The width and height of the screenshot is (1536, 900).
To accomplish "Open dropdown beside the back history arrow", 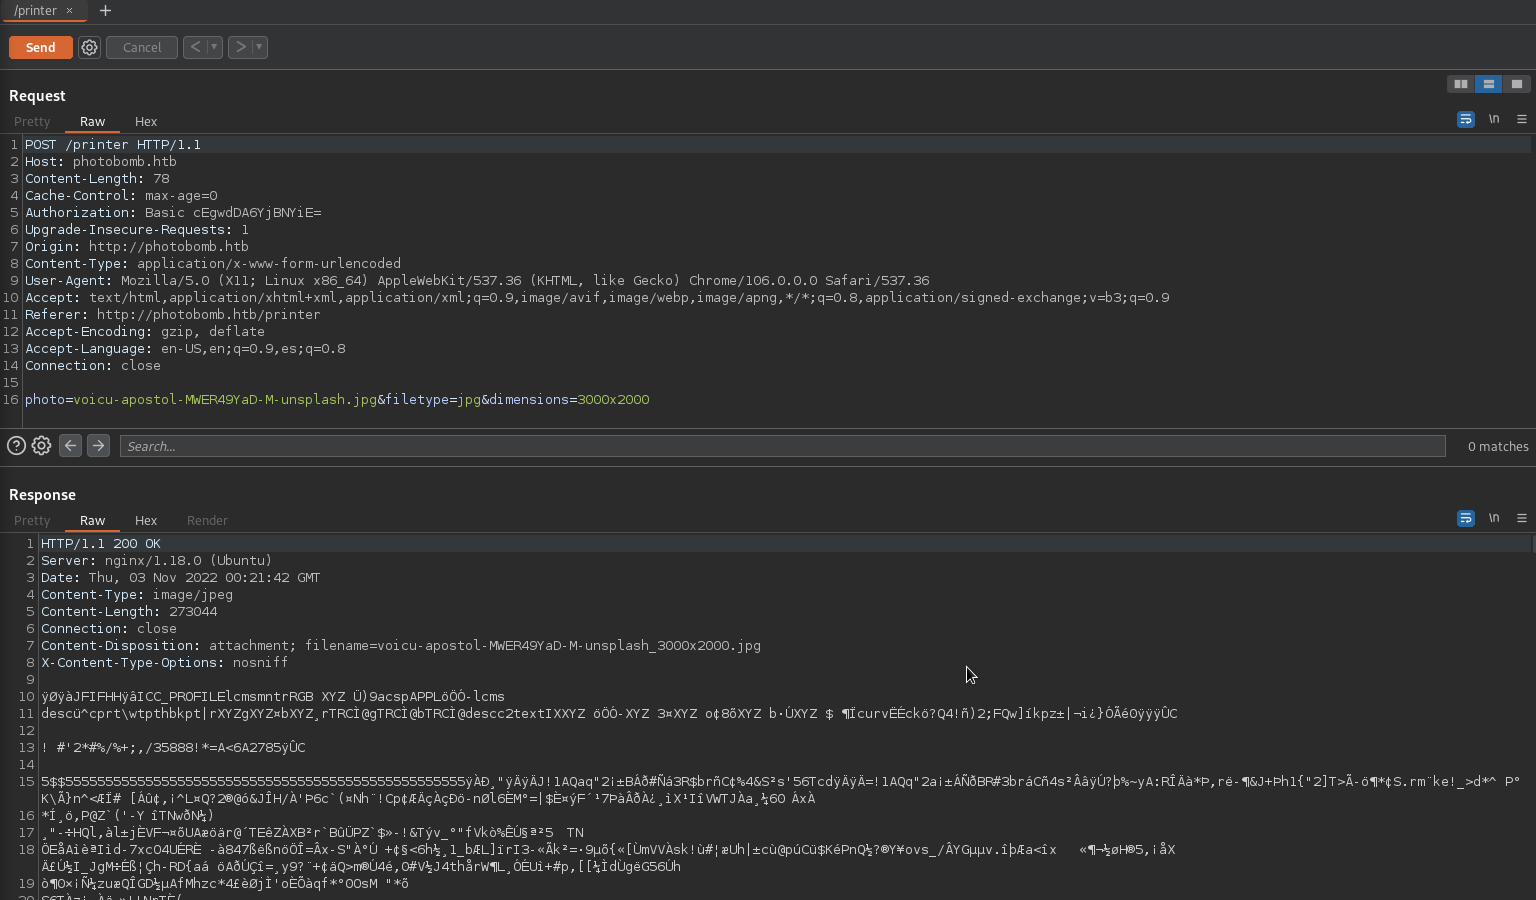I will point(214,47).
